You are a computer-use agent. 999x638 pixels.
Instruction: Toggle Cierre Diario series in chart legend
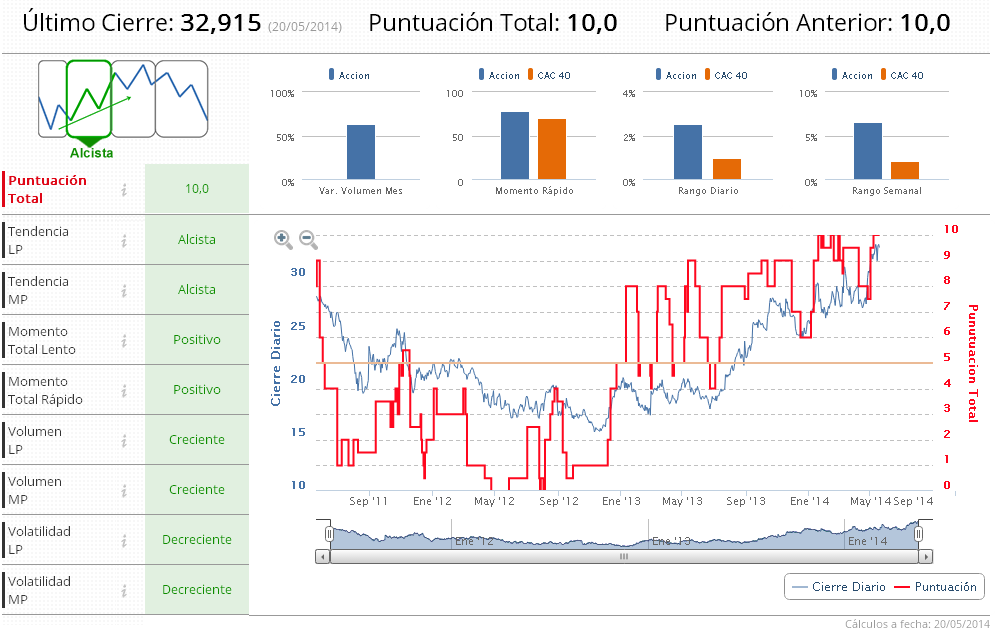pos(838,587)
